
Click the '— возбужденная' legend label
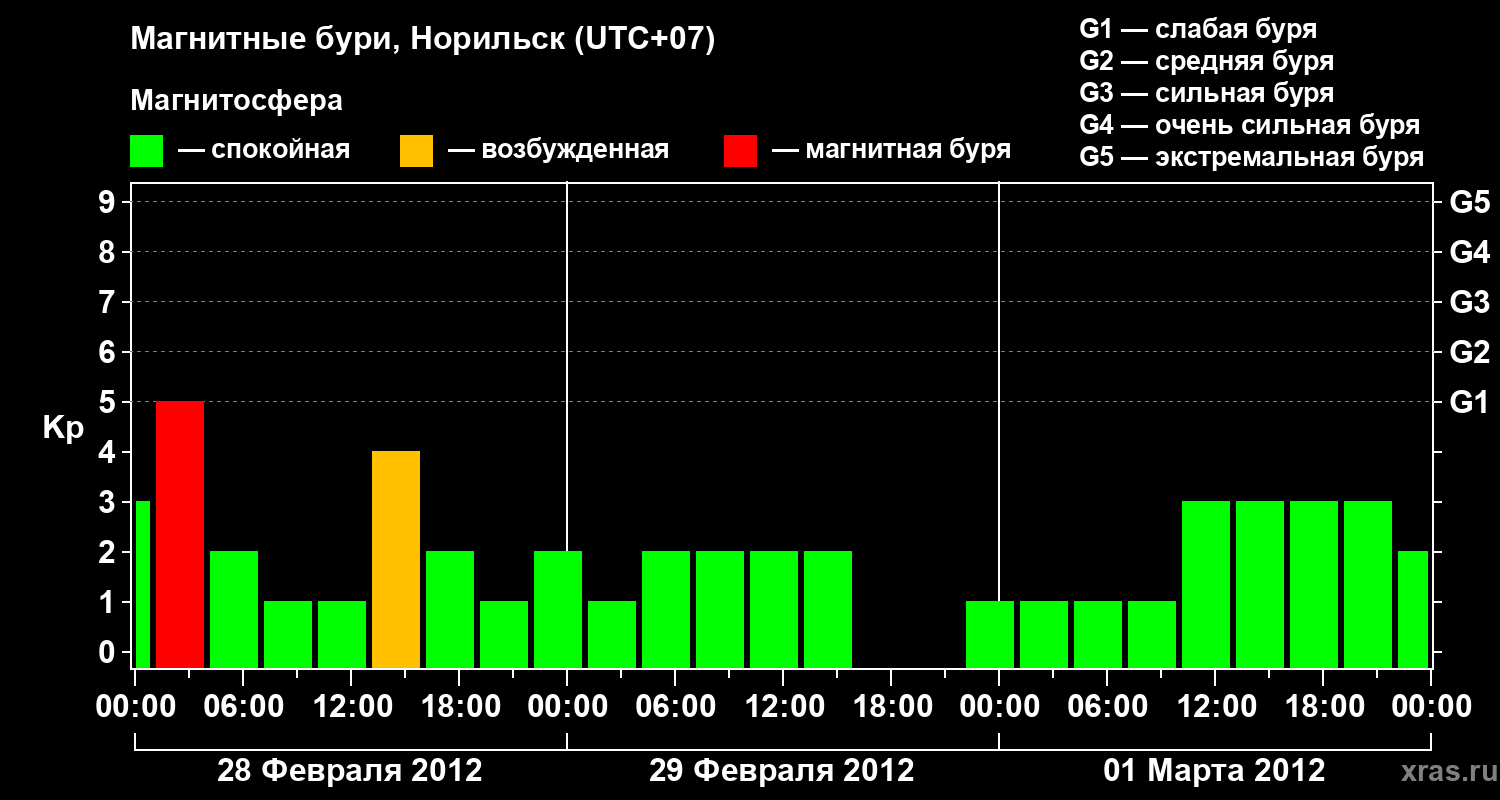[558, 150]
